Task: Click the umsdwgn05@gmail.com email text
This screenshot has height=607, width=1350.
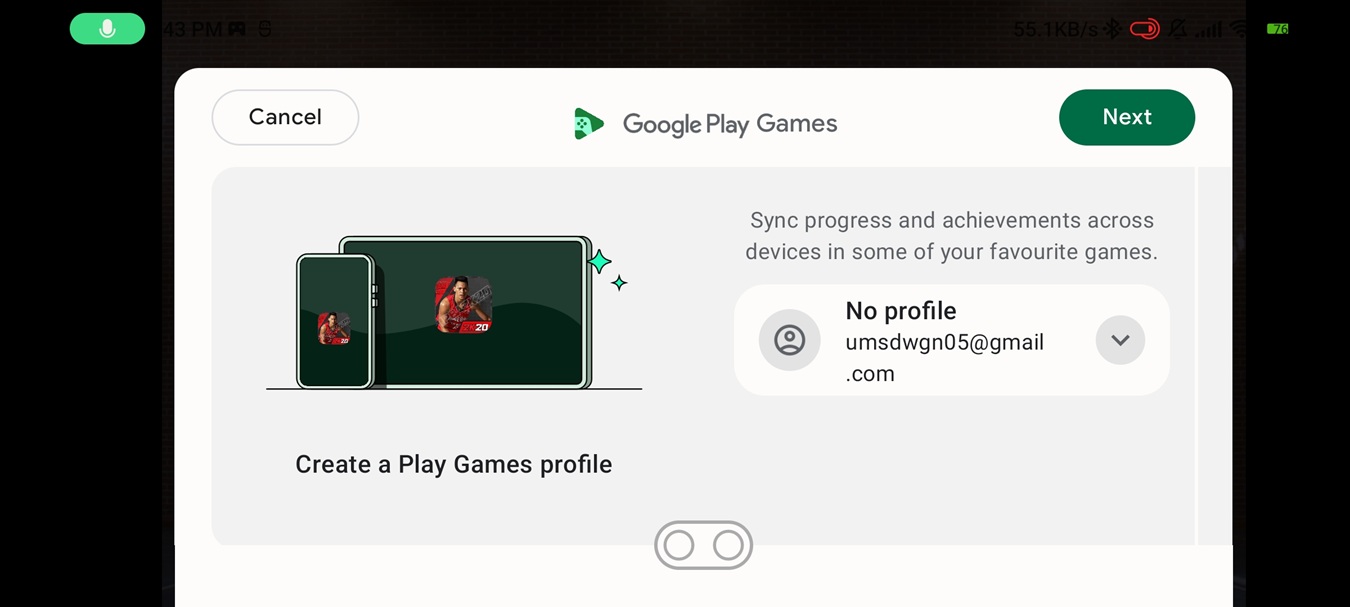Action: 944,357
